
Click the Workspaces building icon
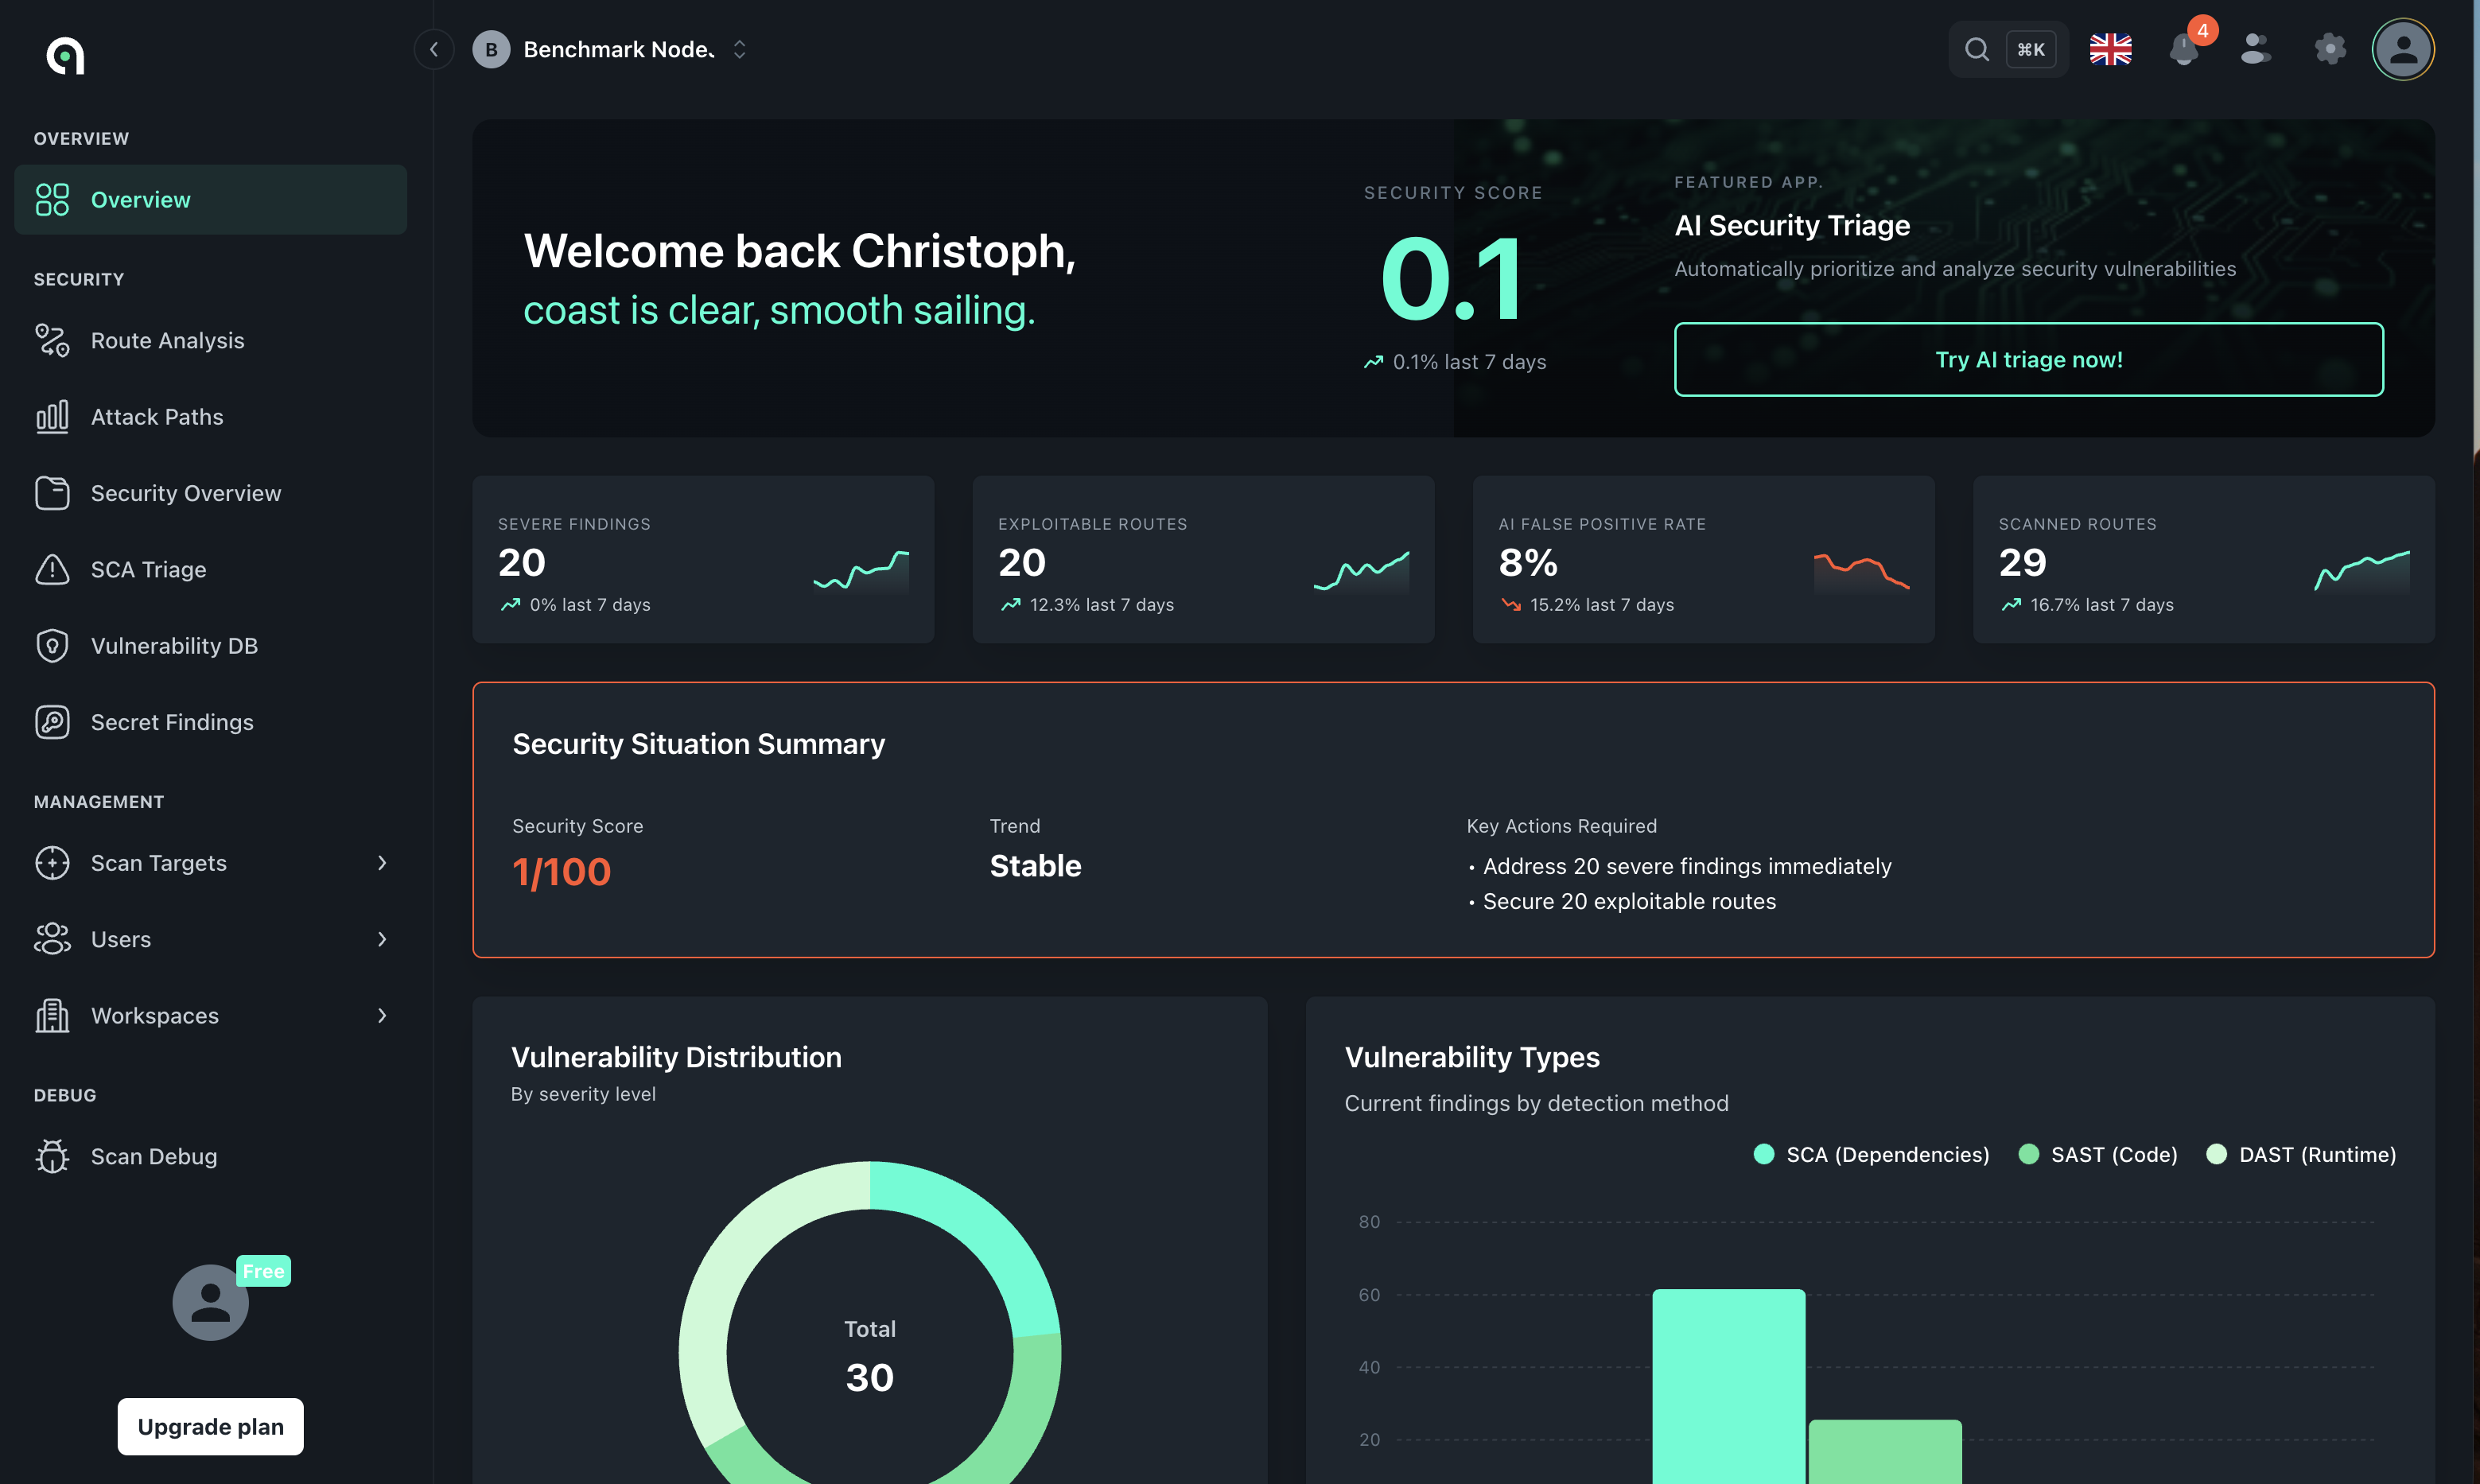[x=52, y=1016]
